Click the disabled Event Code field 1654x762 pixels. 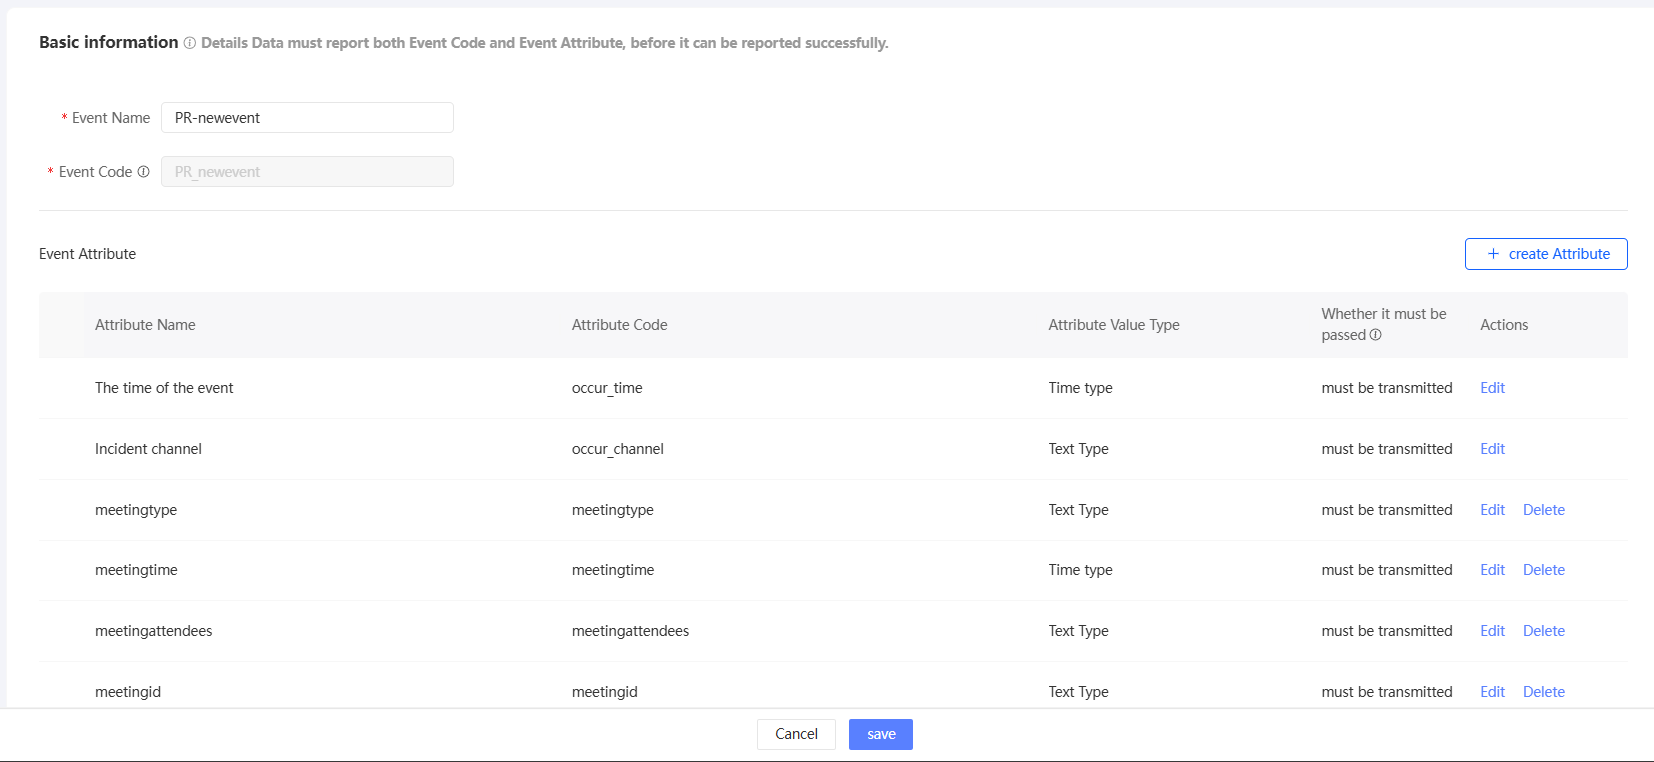(307, 172)
